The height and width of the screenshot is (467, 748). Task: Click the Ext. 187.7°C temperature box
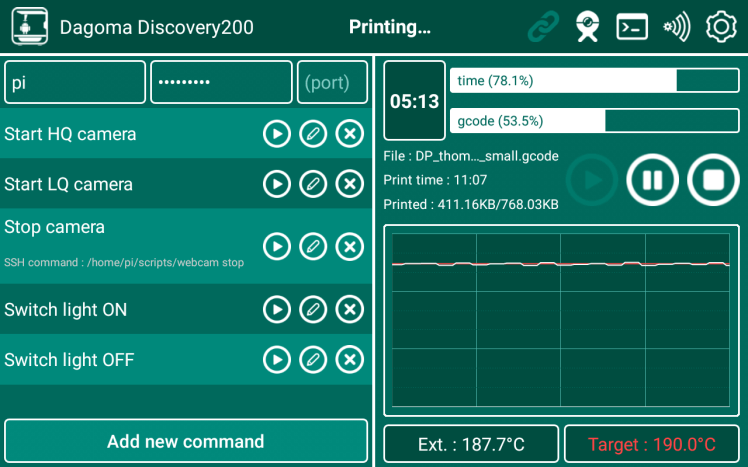[471, 444]
